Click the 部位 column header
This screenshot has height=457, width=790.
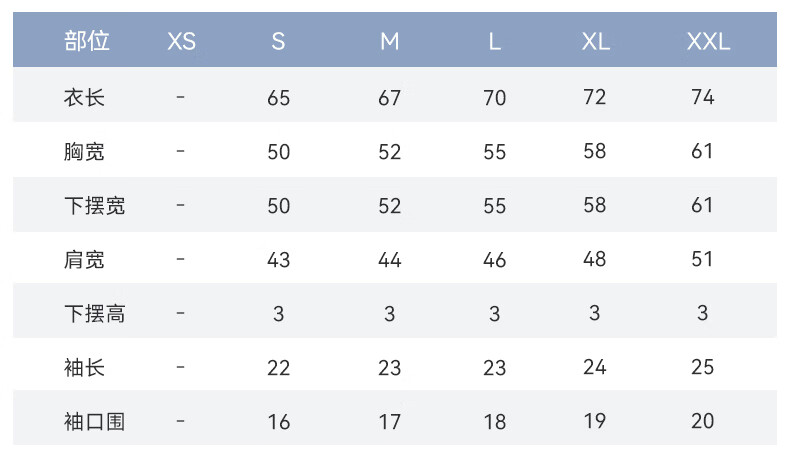tap(87, 41)
